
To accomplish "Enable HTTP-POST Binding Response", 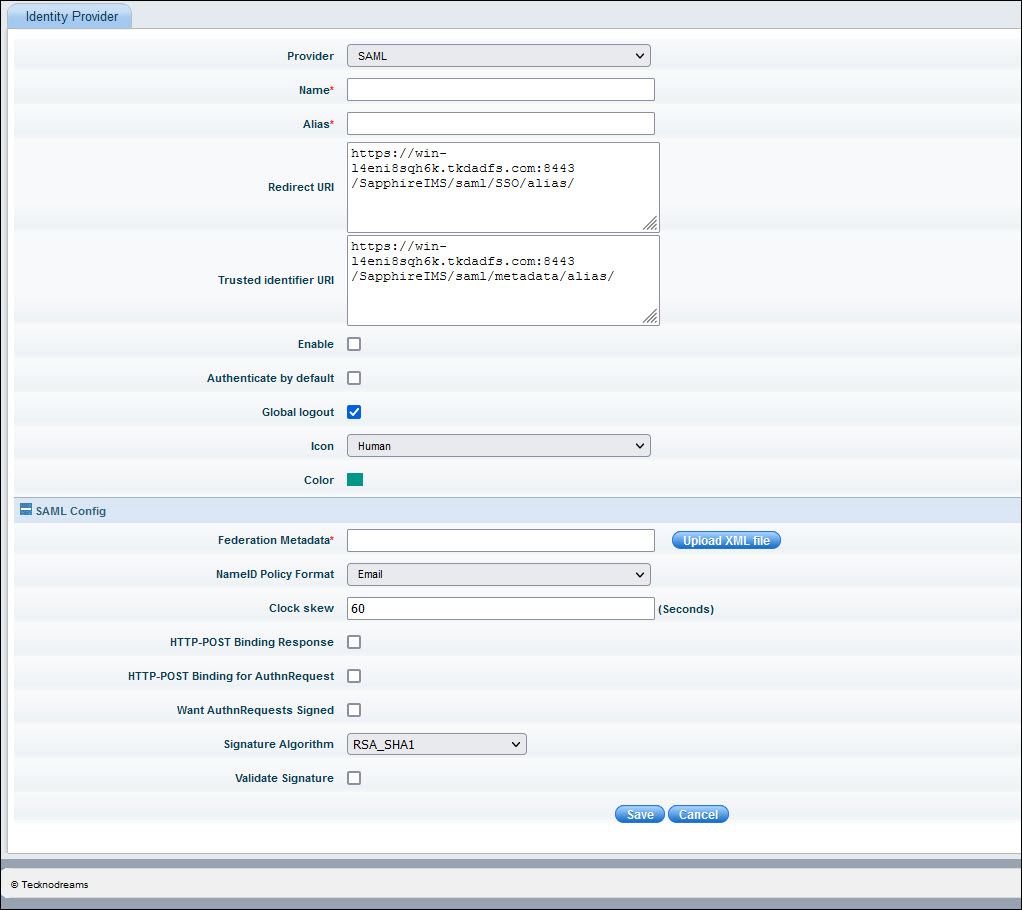I will (354, 642).
